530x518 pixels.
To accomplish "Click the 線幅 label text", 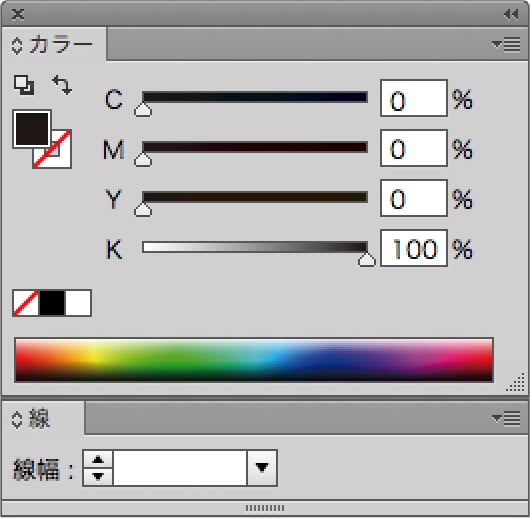I will click(43, 469).
